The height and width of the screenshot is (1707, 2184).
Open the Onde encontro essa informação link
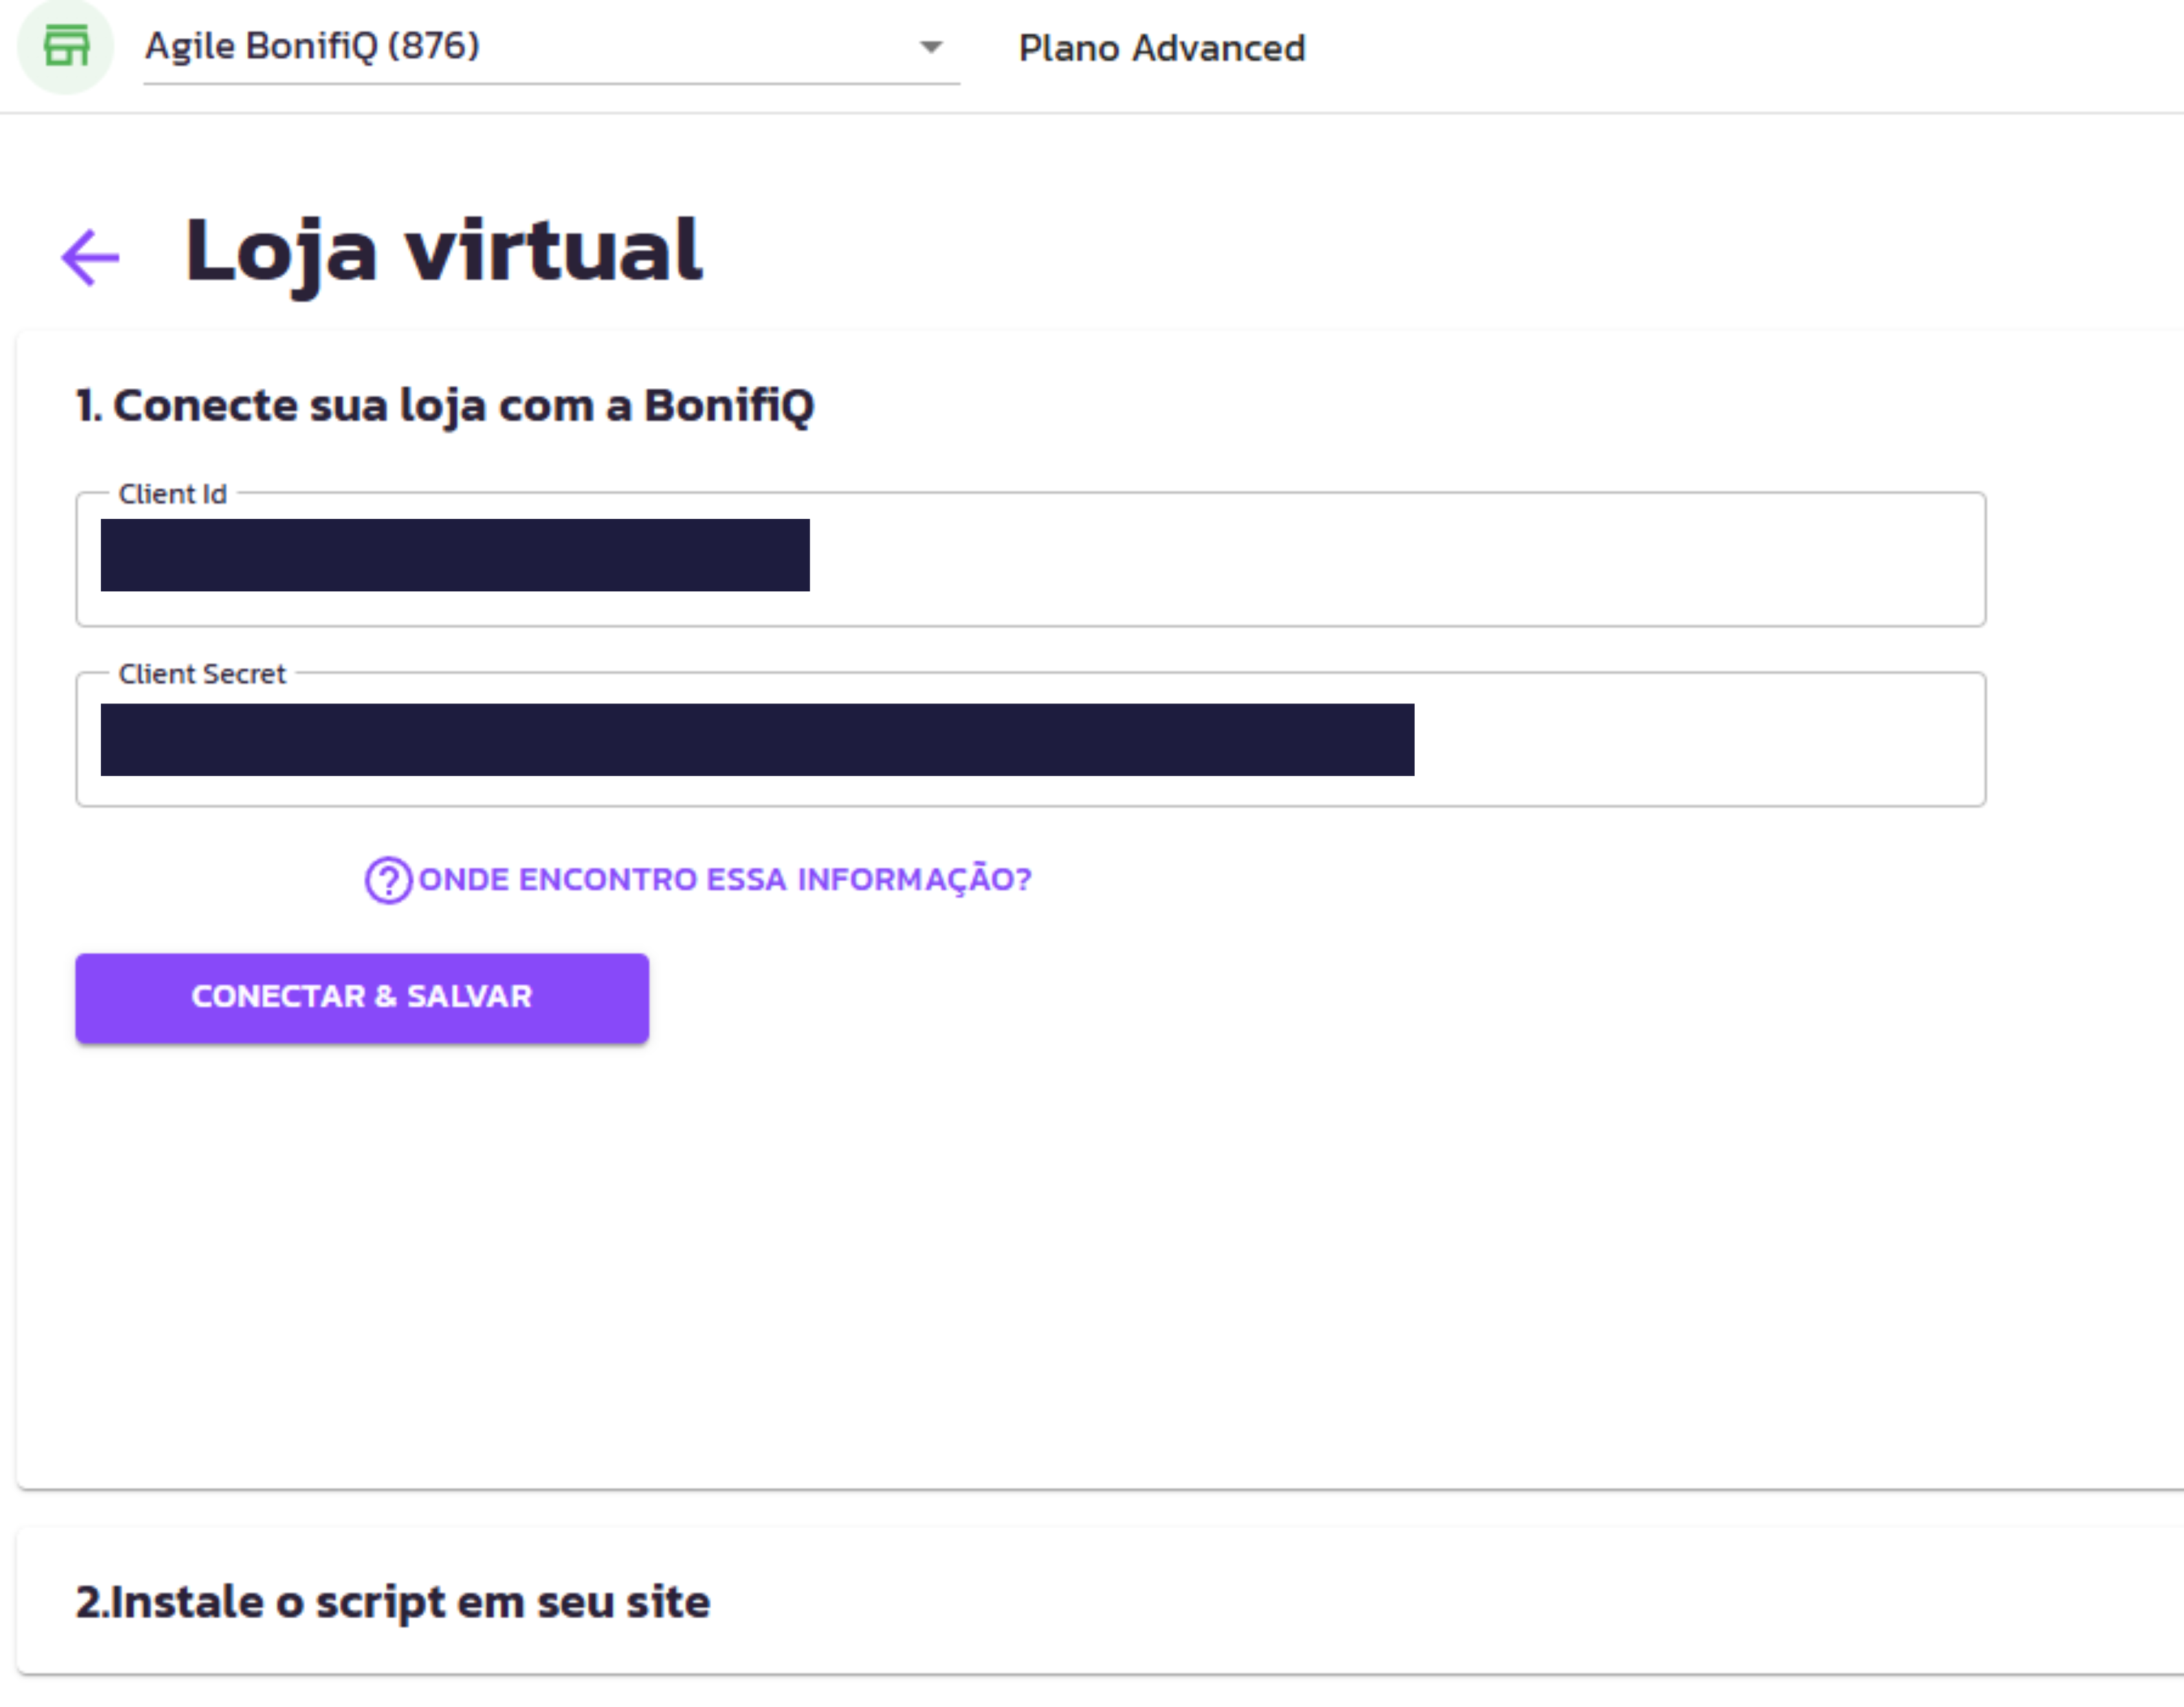pyautogui.click(x=724, y=880)
